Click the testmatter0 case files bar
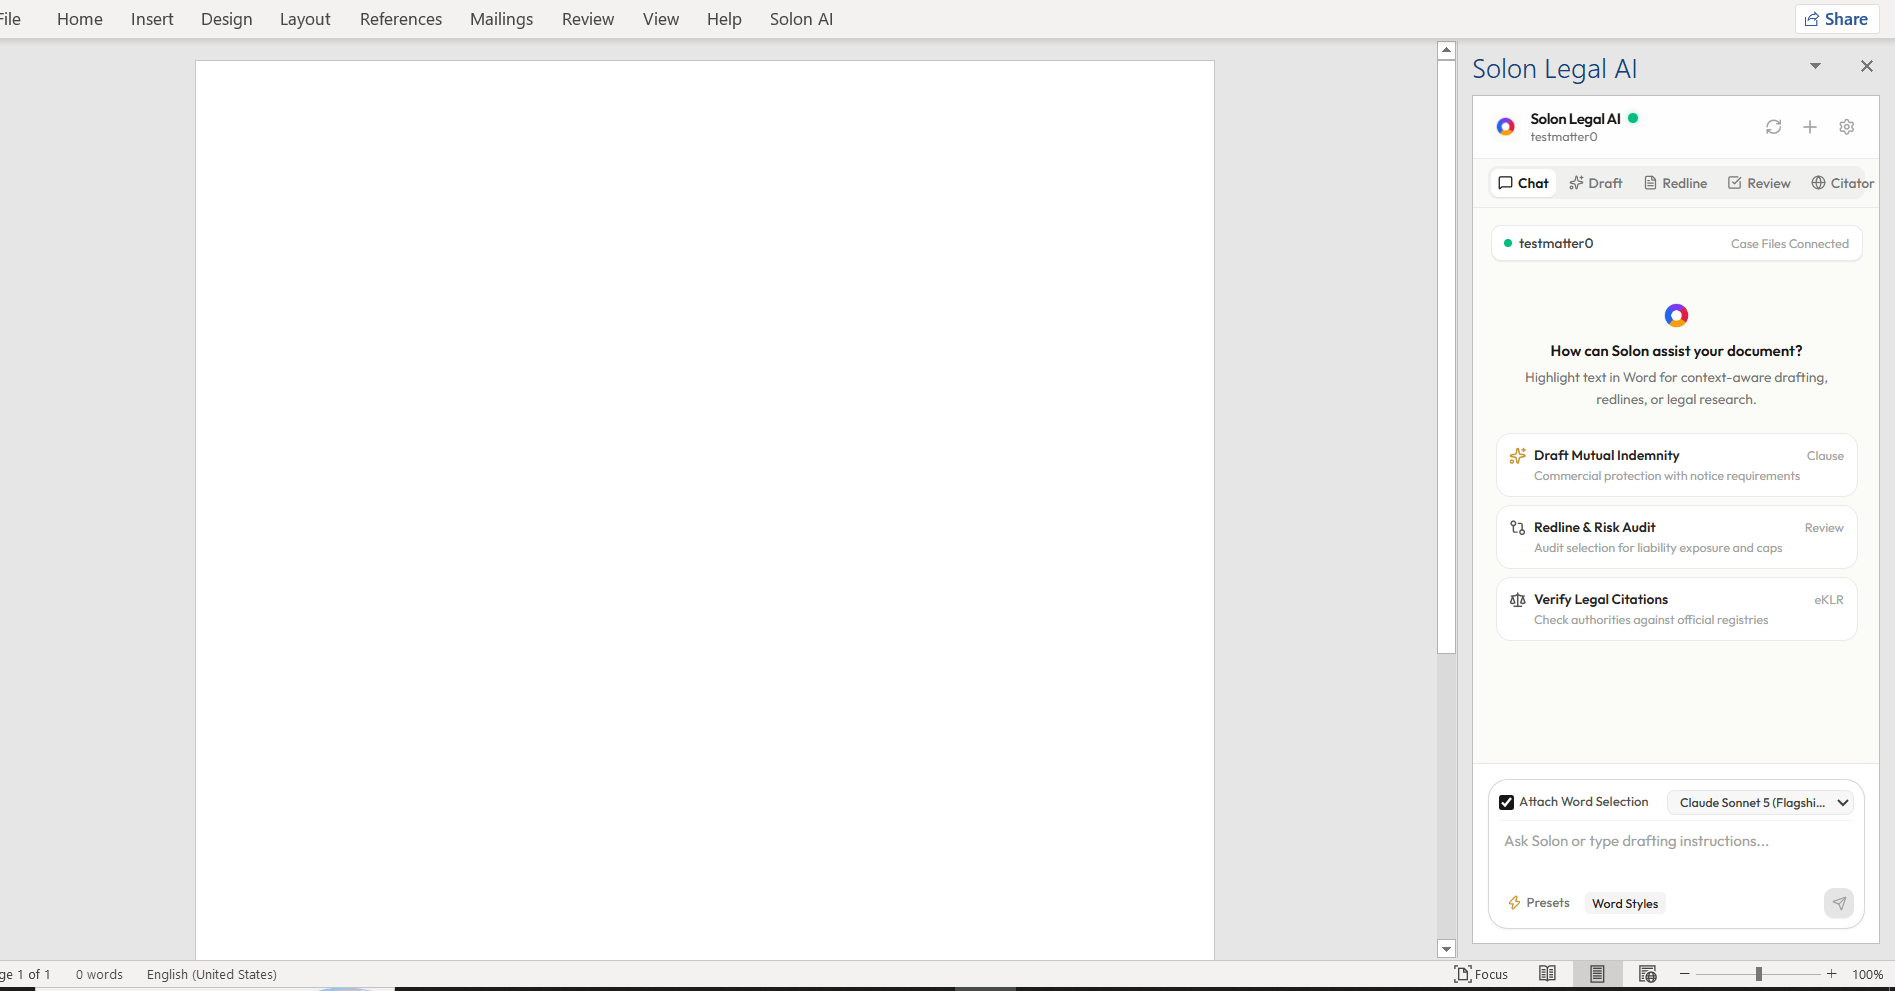 (x=1676, y=243)
